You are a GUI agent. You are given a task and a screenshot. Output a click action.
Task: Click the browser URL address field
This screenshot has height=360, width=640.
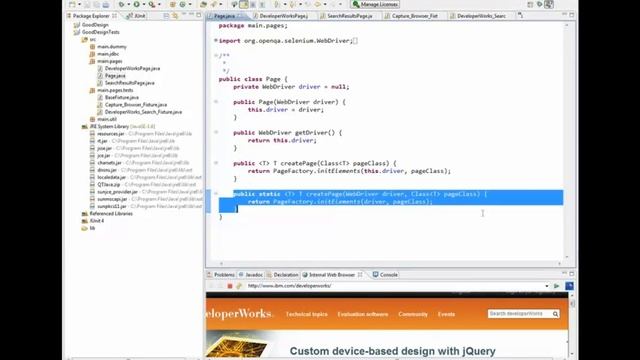click(x=394, y=286)
